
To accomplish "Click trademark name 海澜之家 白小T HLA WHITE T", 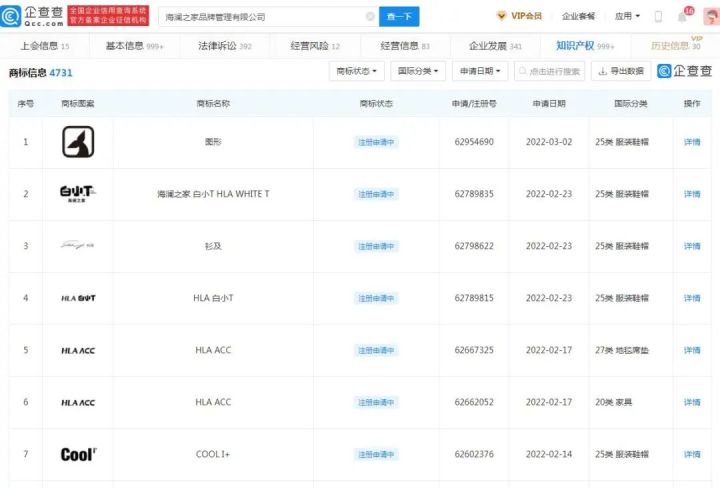I will click(x=213, y=194).
